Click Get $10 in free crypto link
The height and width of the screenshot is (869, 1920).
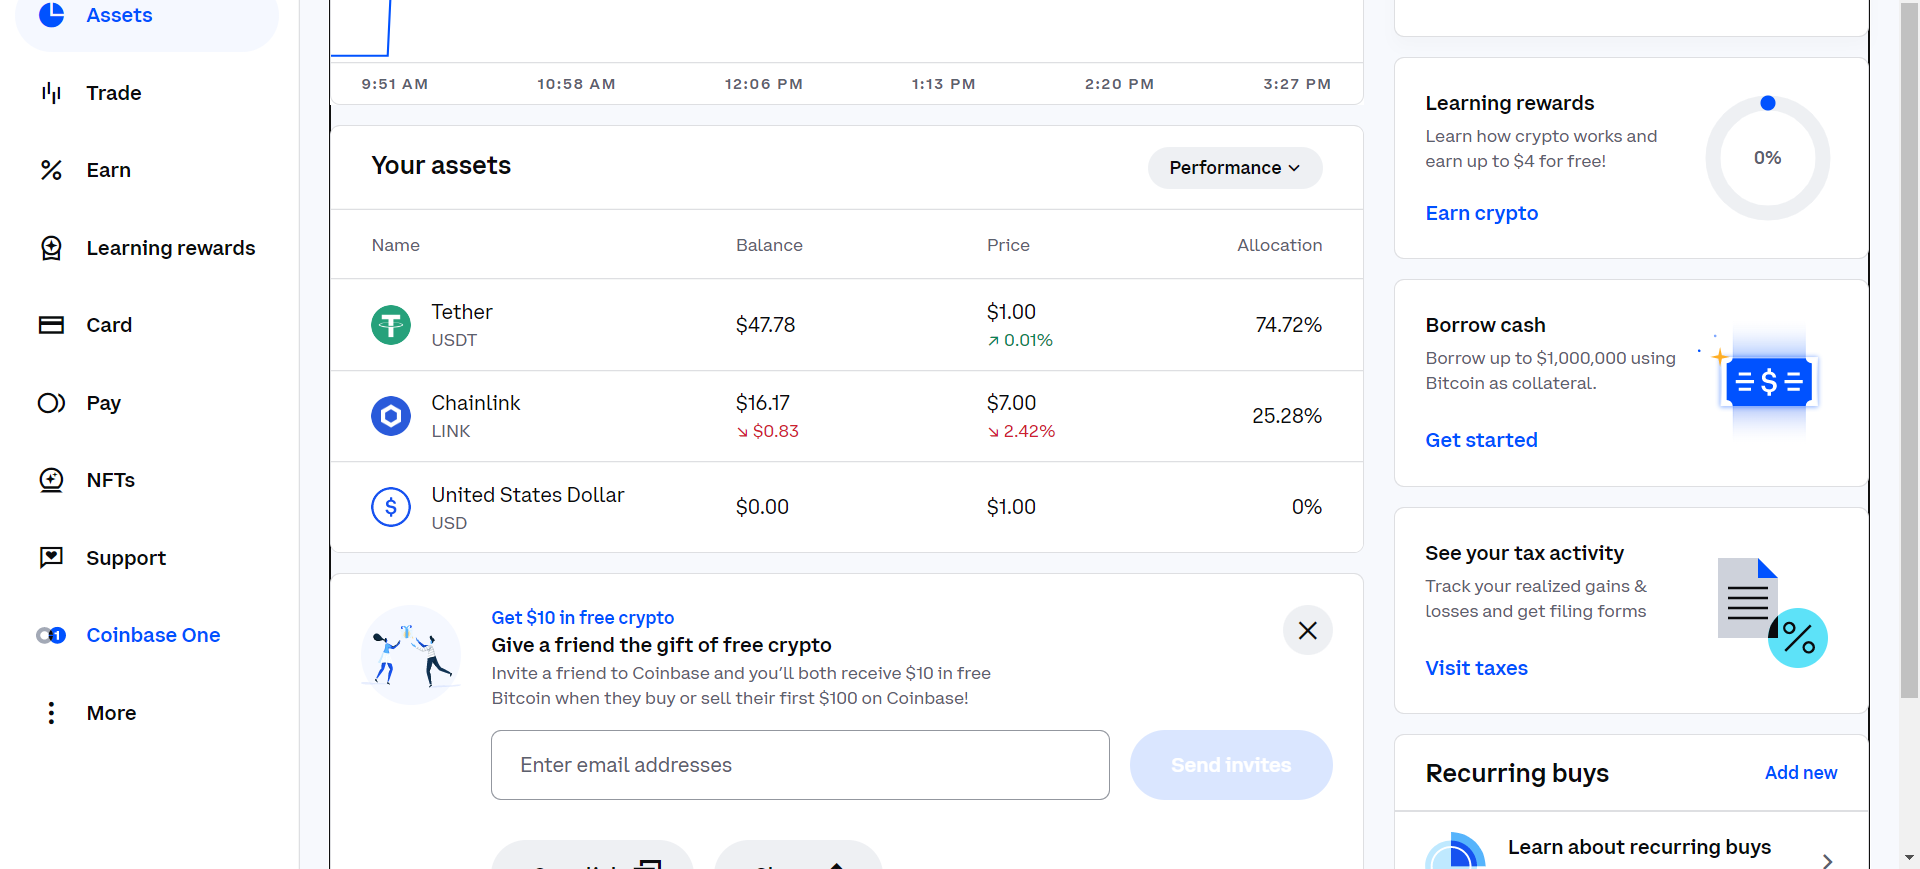coord(582,618)
